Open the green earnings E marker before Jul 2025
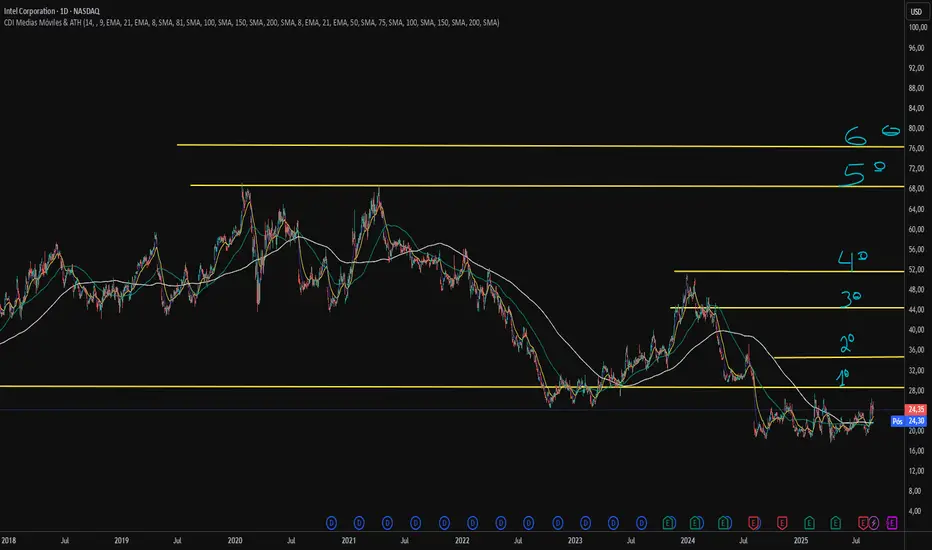 pos(836,523)
